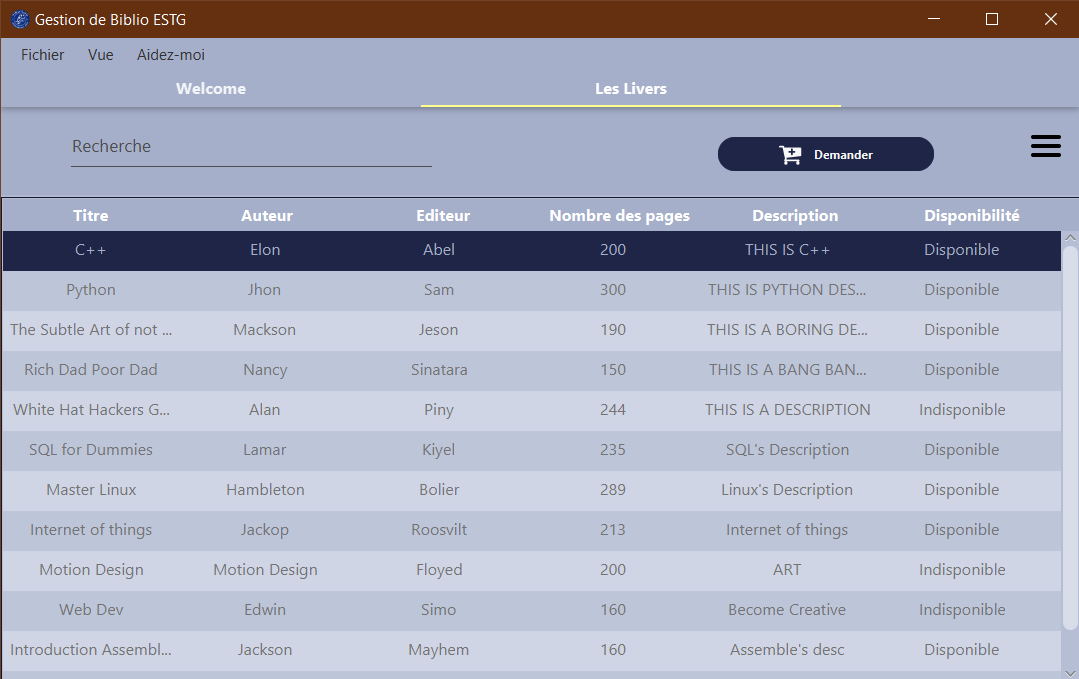Select the Web Dev row
Image resolution: width=1079 pixels, height=679 pixels.
(x=531, y=610)
